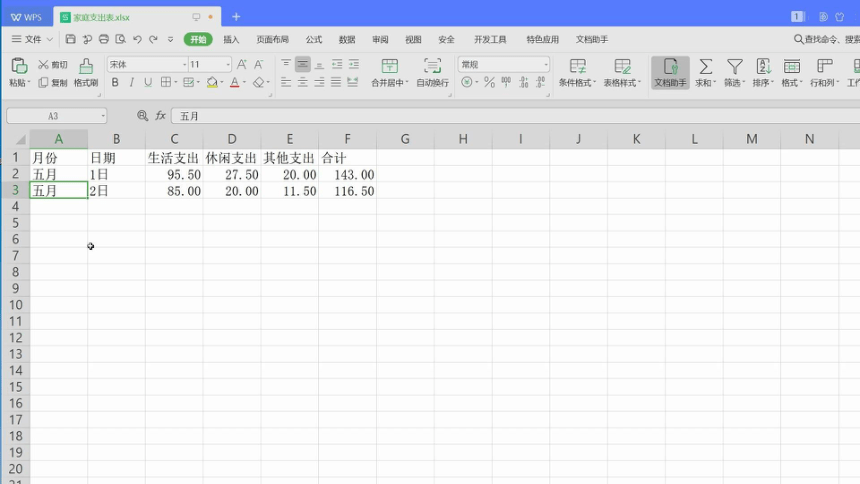
Task: Click the eraser clear-format icon
Action: (258, 82)
